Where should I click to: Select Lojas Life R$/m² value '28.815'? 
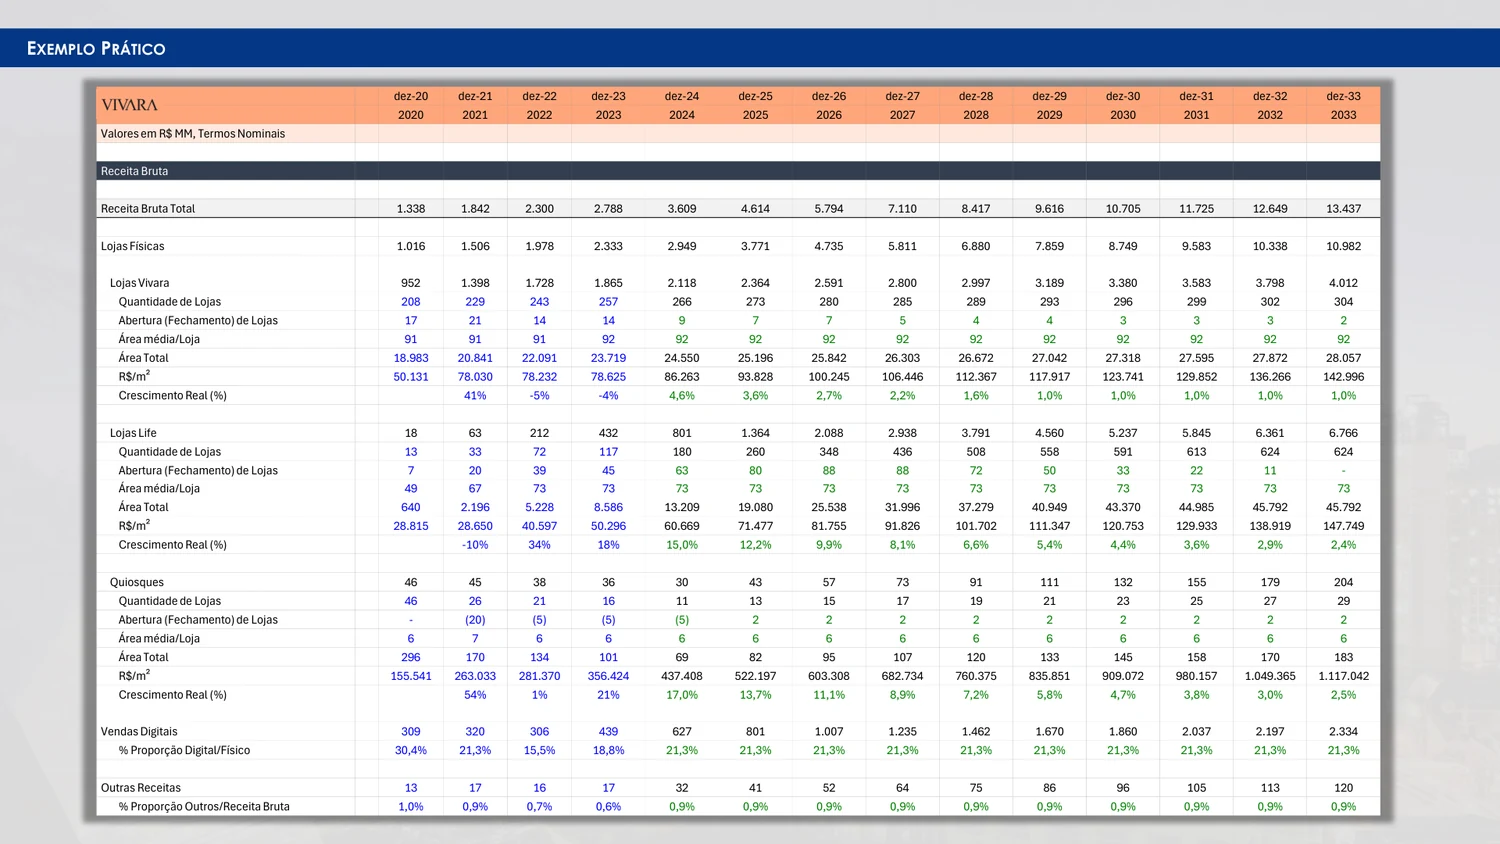pyautogui.click(x=411, y=526)
